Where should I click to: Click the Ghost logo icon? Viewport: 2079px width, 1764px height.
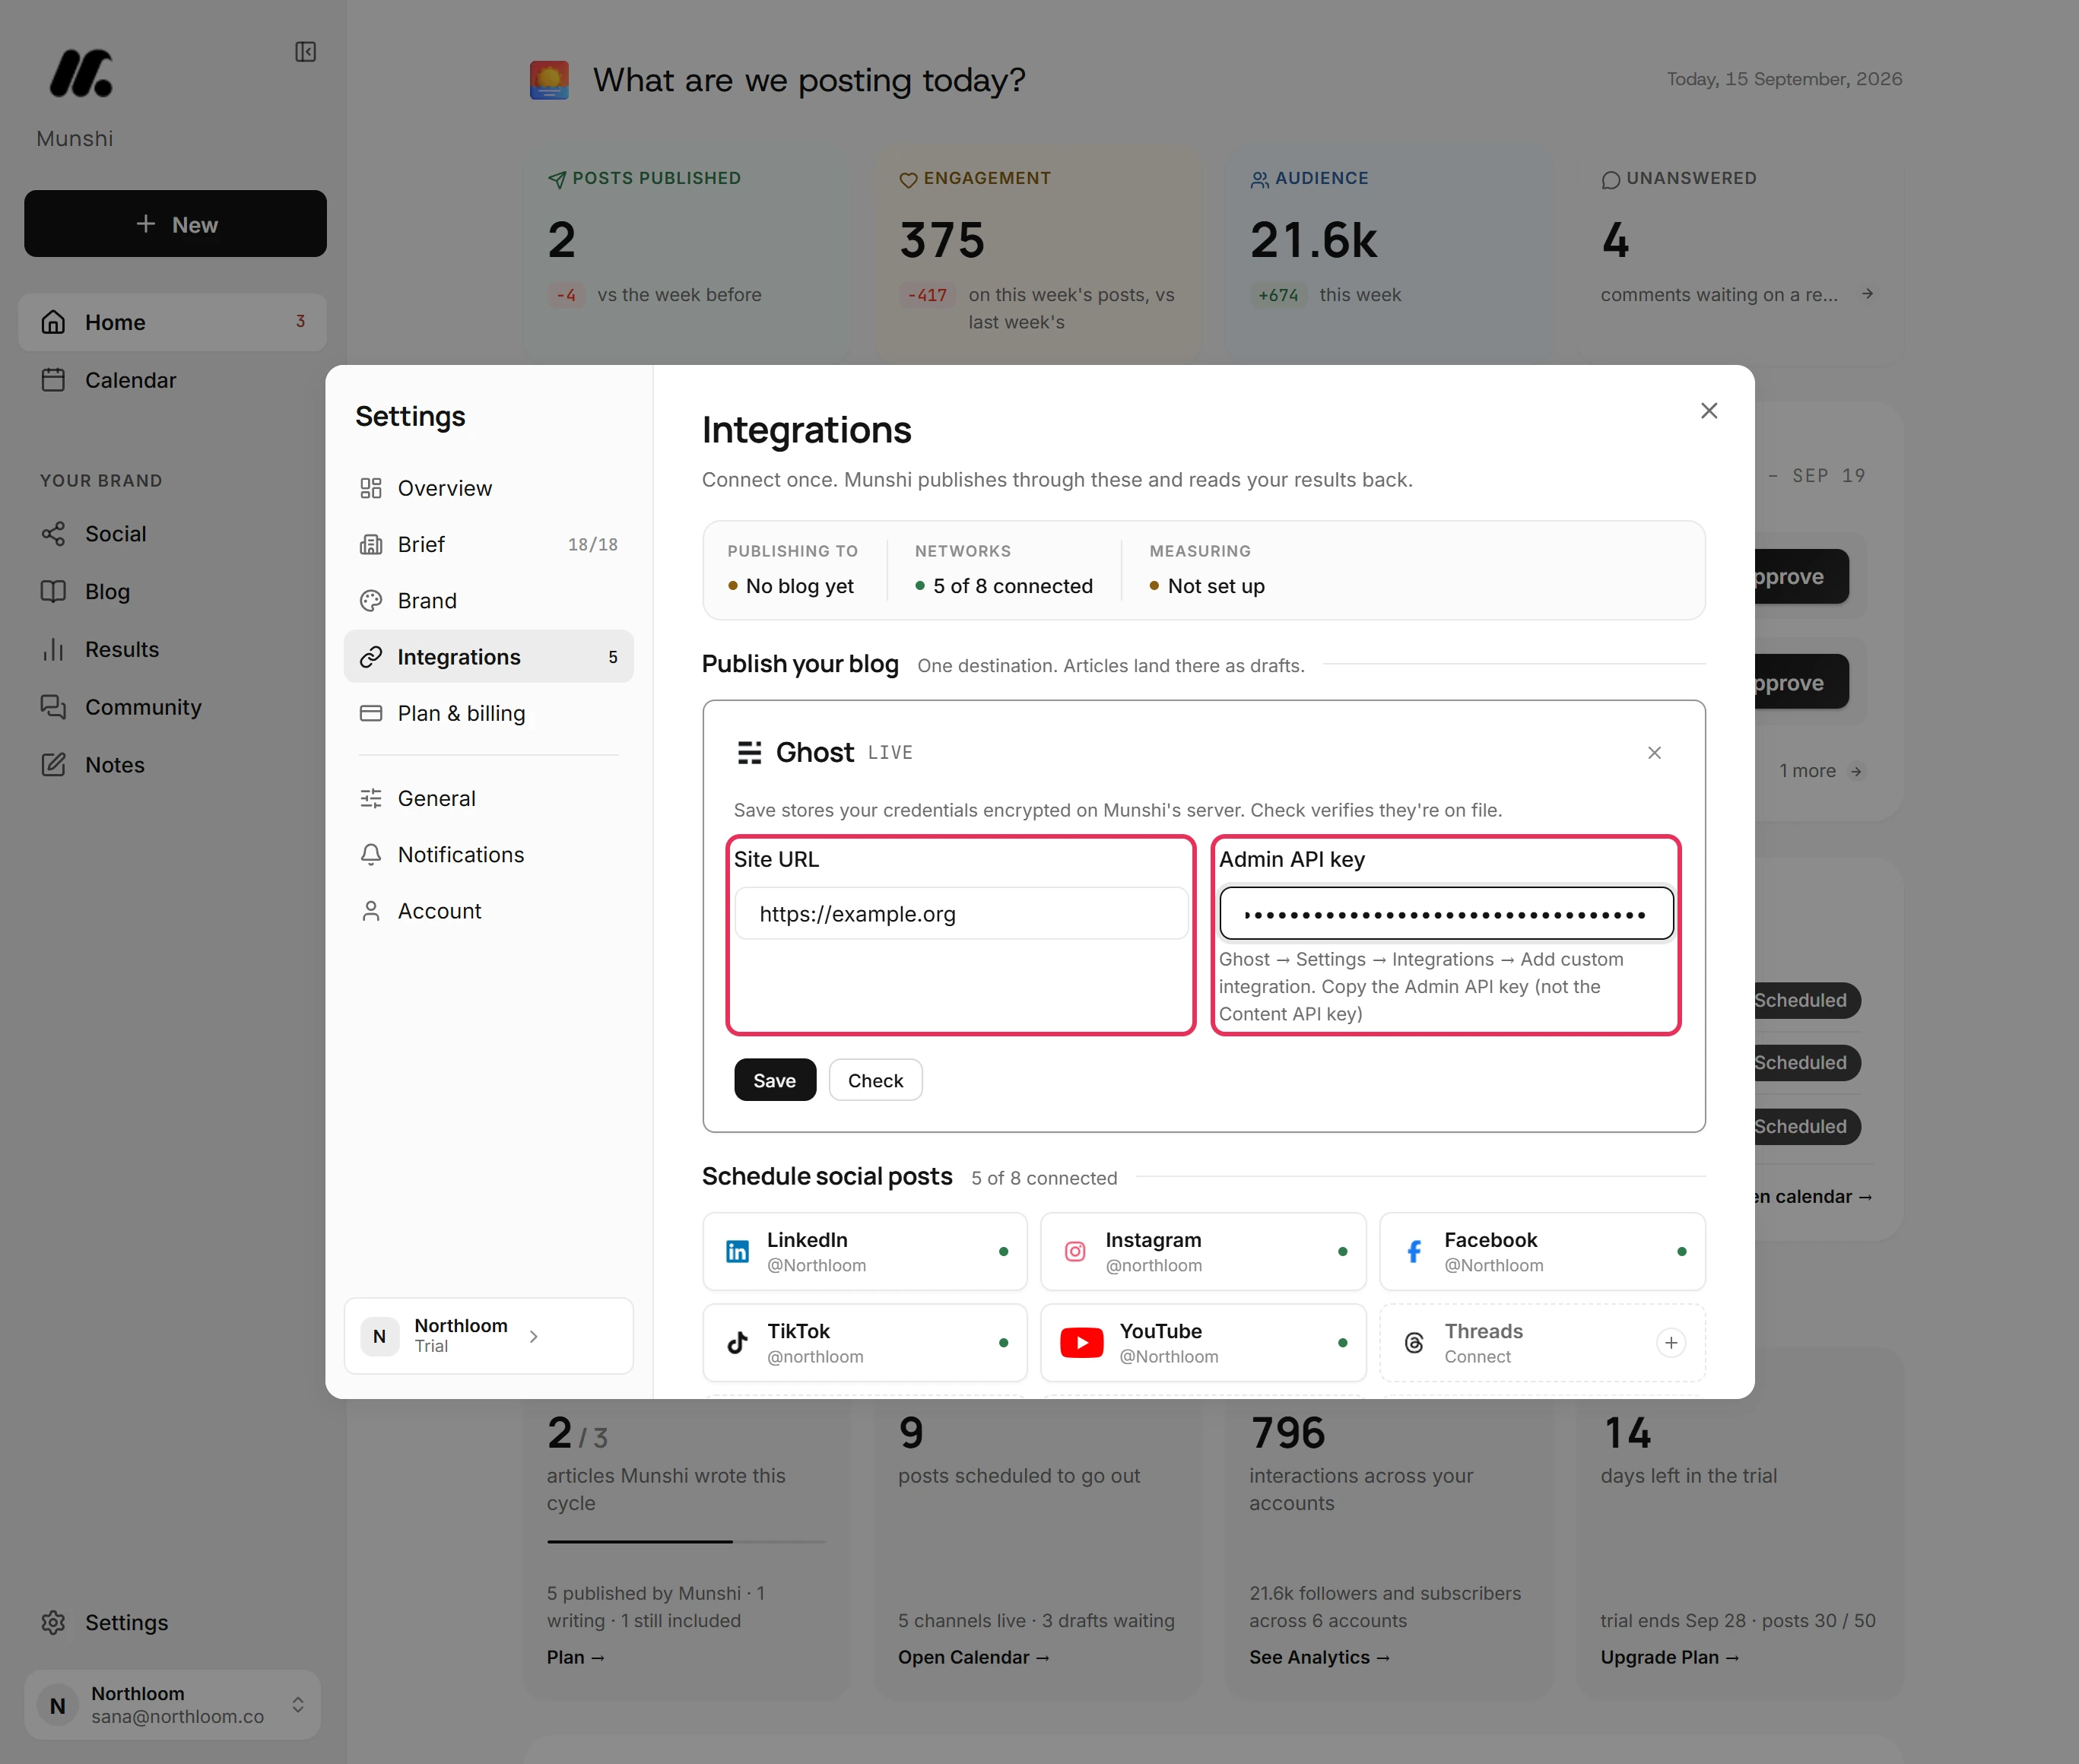tap(749, 753)
